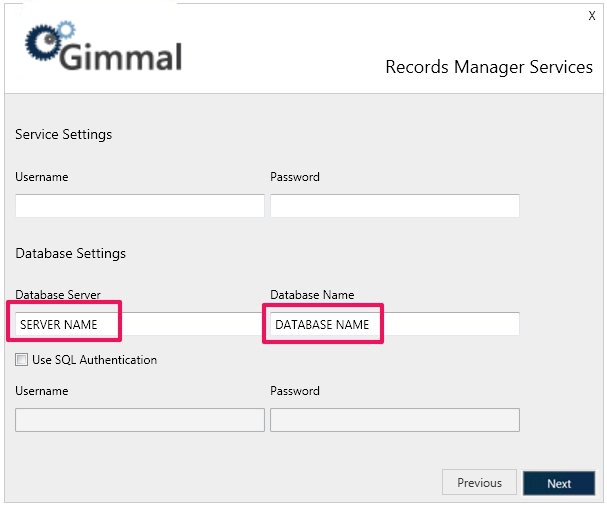The image size is (607, 507).
Task: Focus the Service Settings Password field
Action: (x=394, y=206)
